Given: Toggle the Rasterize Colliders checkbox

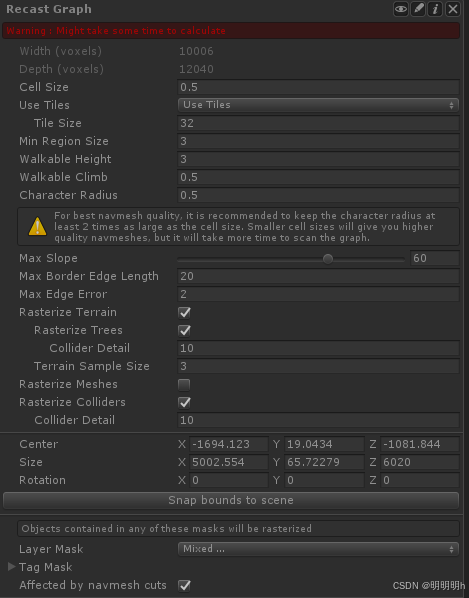Looking at the screenshot, I should pyautogui.click(x=184, y=402).
